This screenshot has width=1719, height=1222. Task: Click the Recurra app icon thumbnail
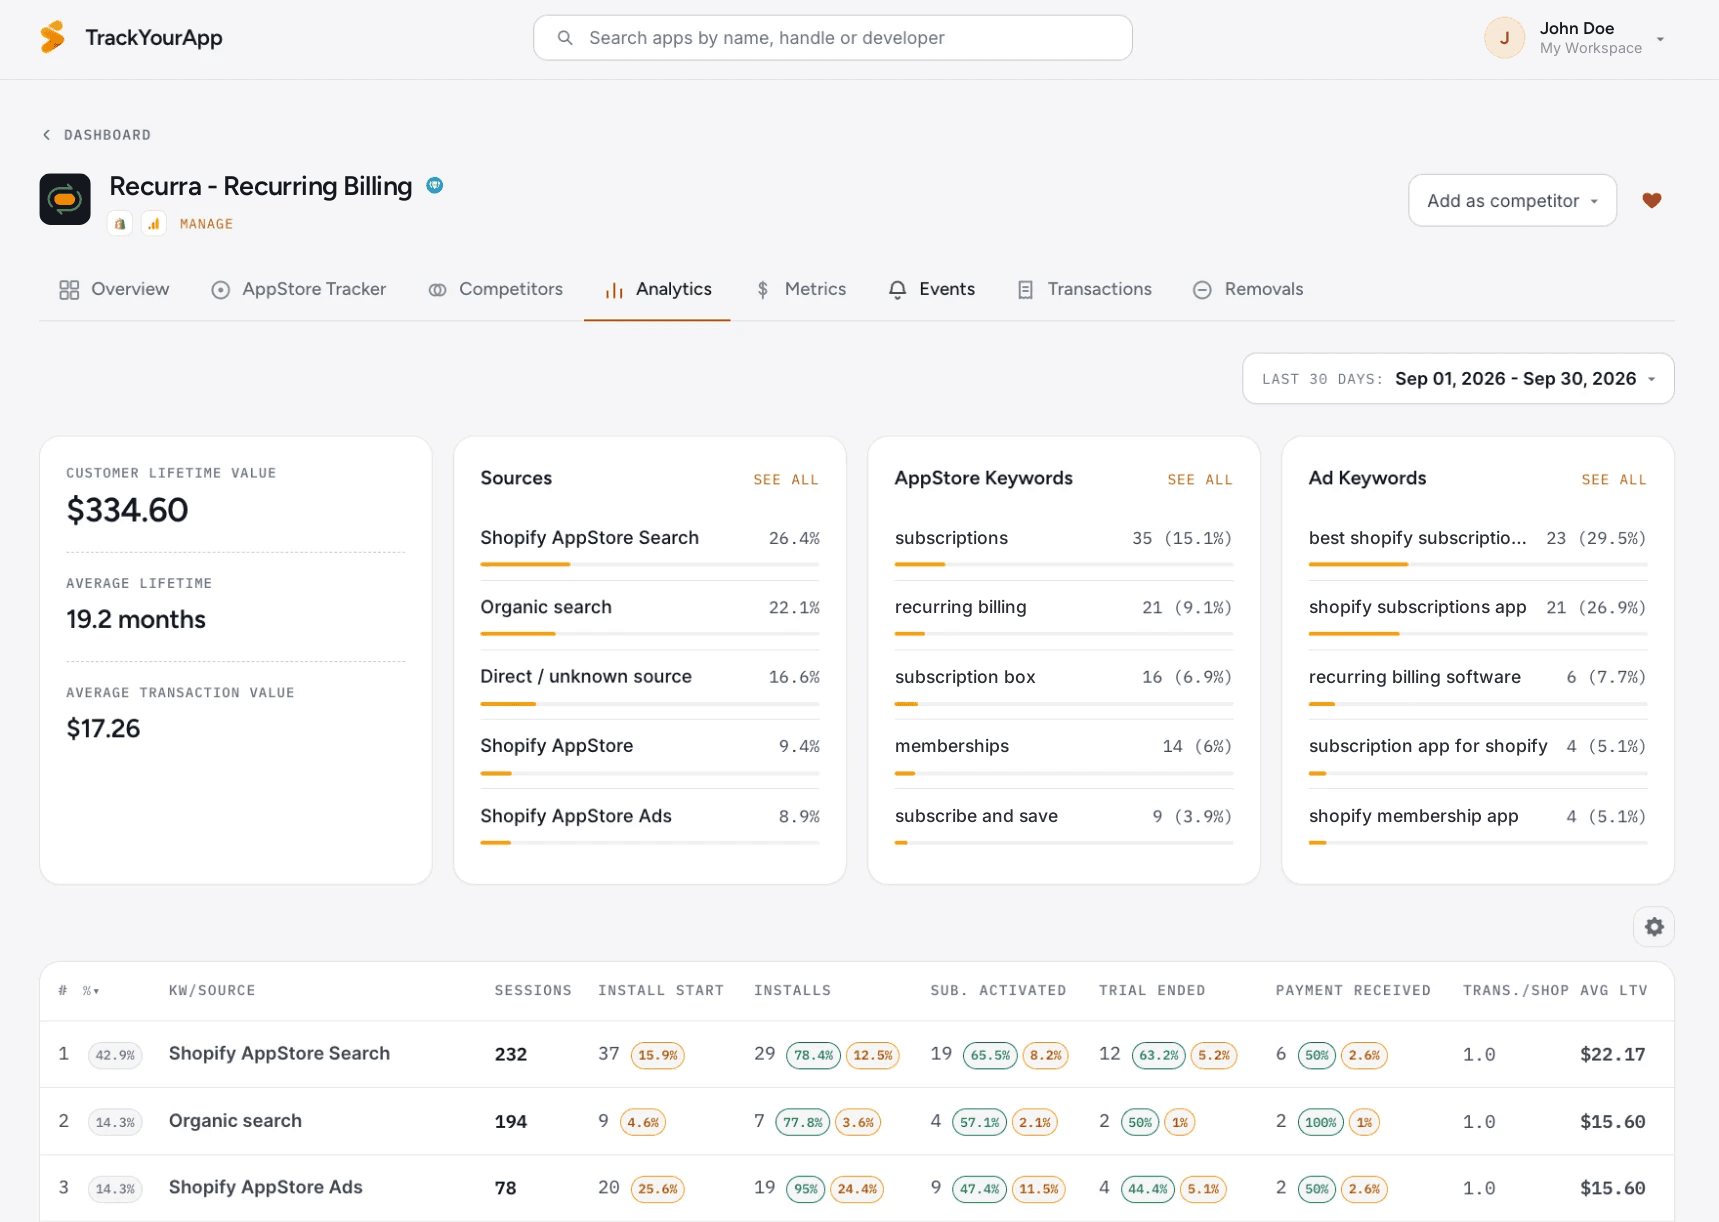pos(65,199)
